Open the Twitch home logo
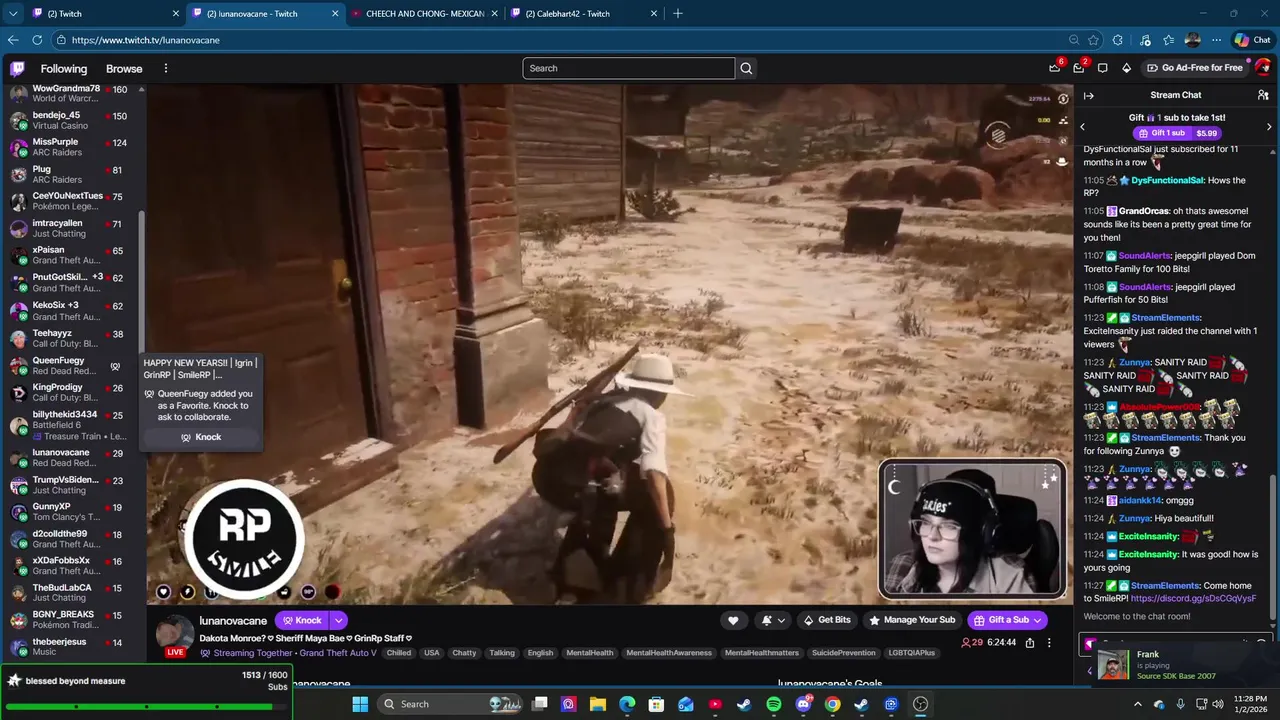The height and width of the screenshot is (720, 1280). coord(17,68)
